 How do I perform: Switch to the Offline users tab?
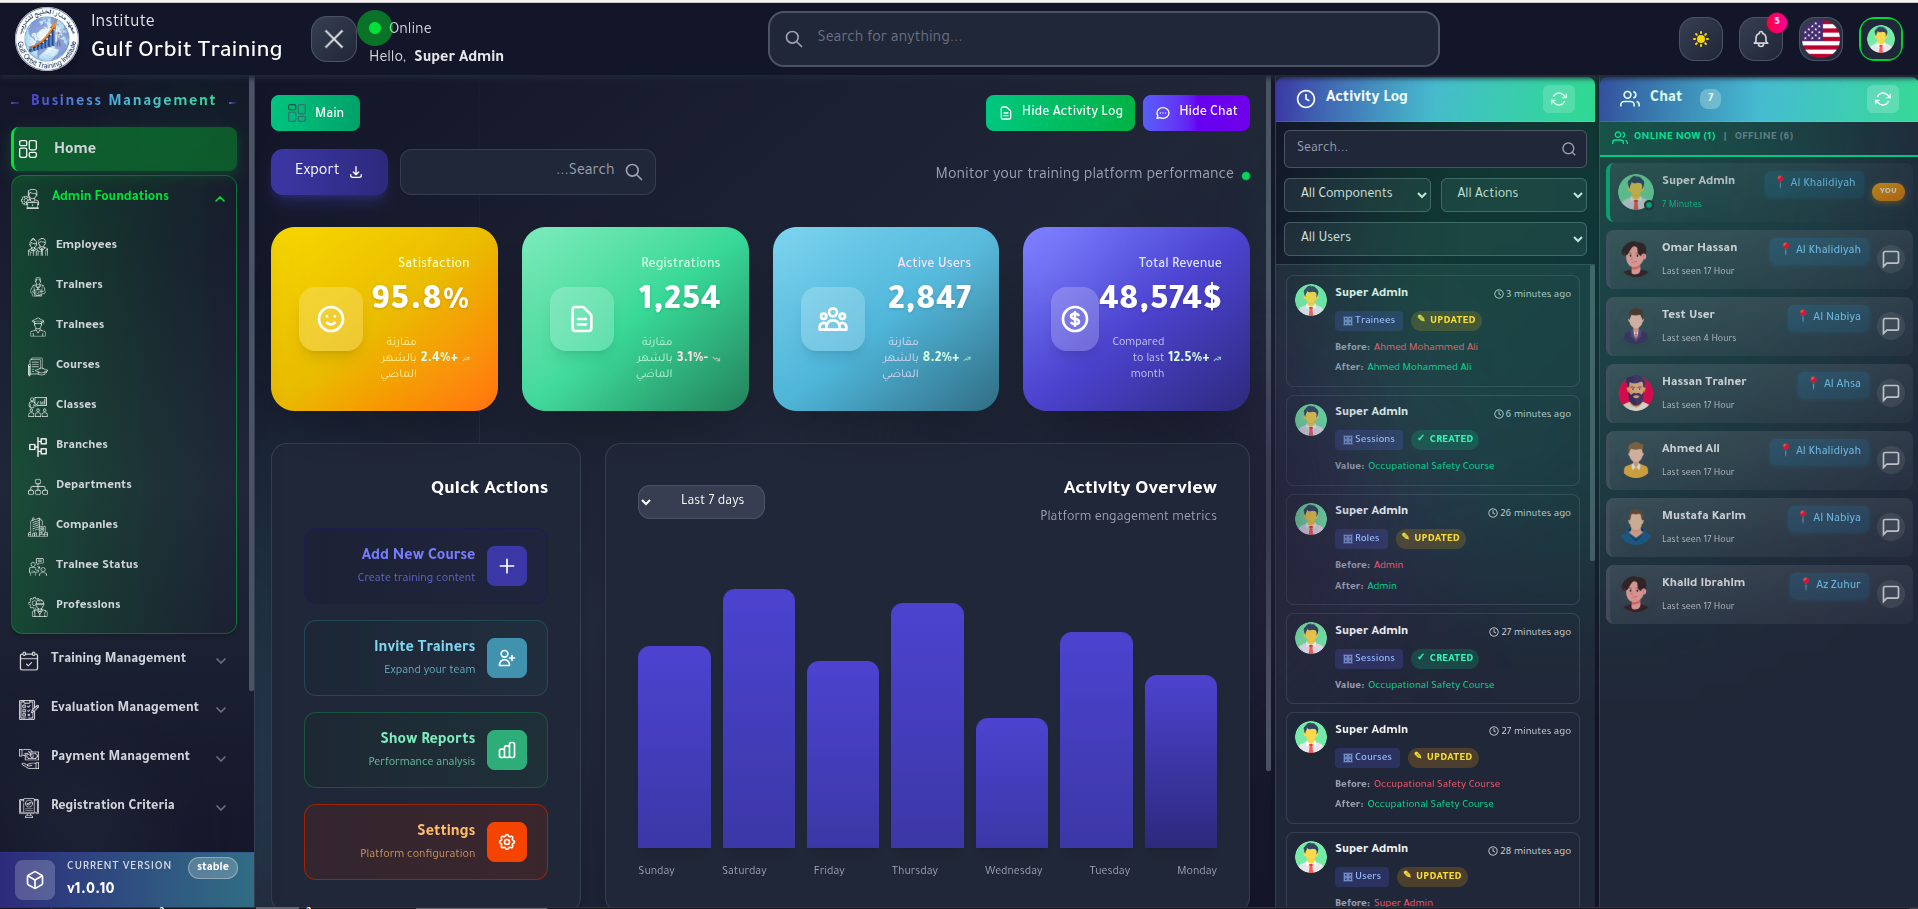pyautogui.click(x=1763, y=136)
